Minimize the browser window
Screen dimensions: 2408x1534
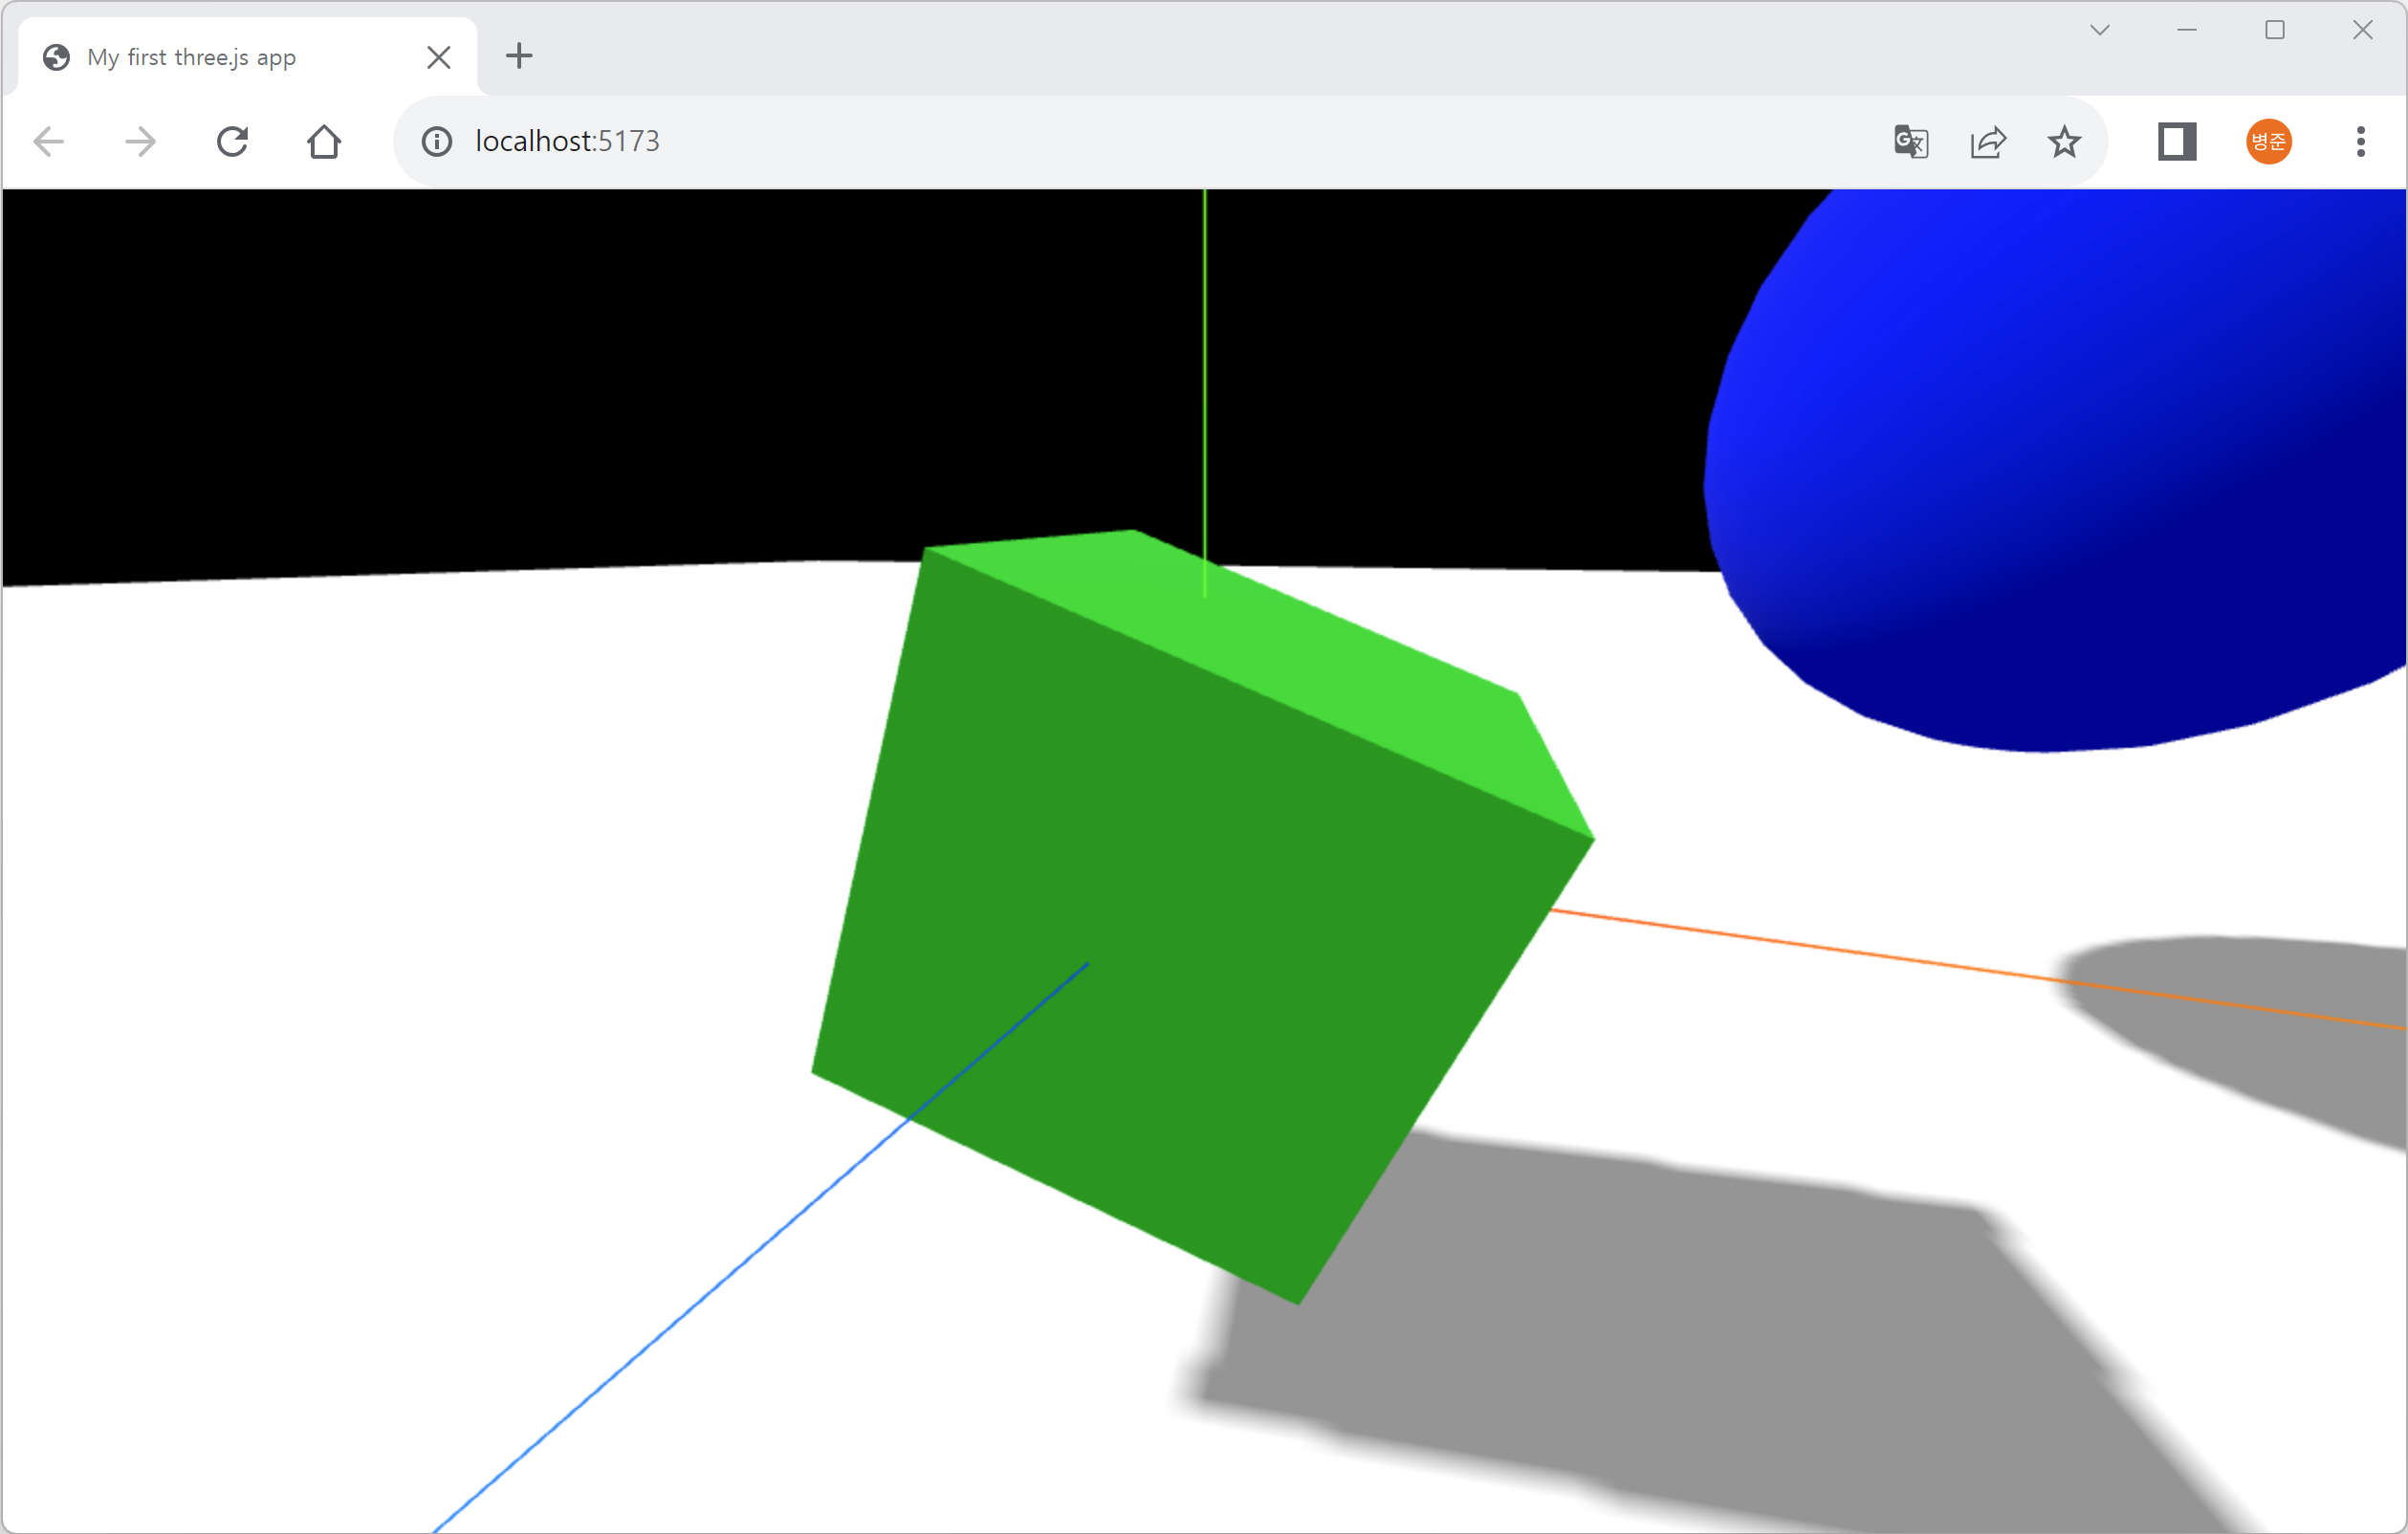pyautogui.click(x=2187, y=30)
